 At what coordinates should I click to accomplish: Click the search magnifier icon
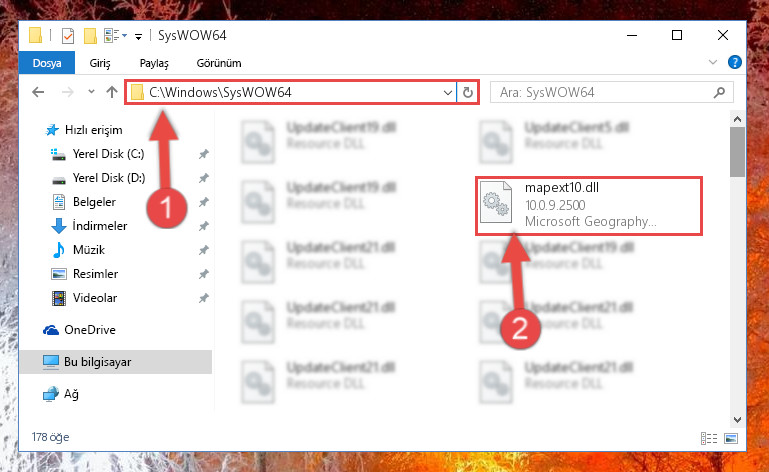coord(719,92)
